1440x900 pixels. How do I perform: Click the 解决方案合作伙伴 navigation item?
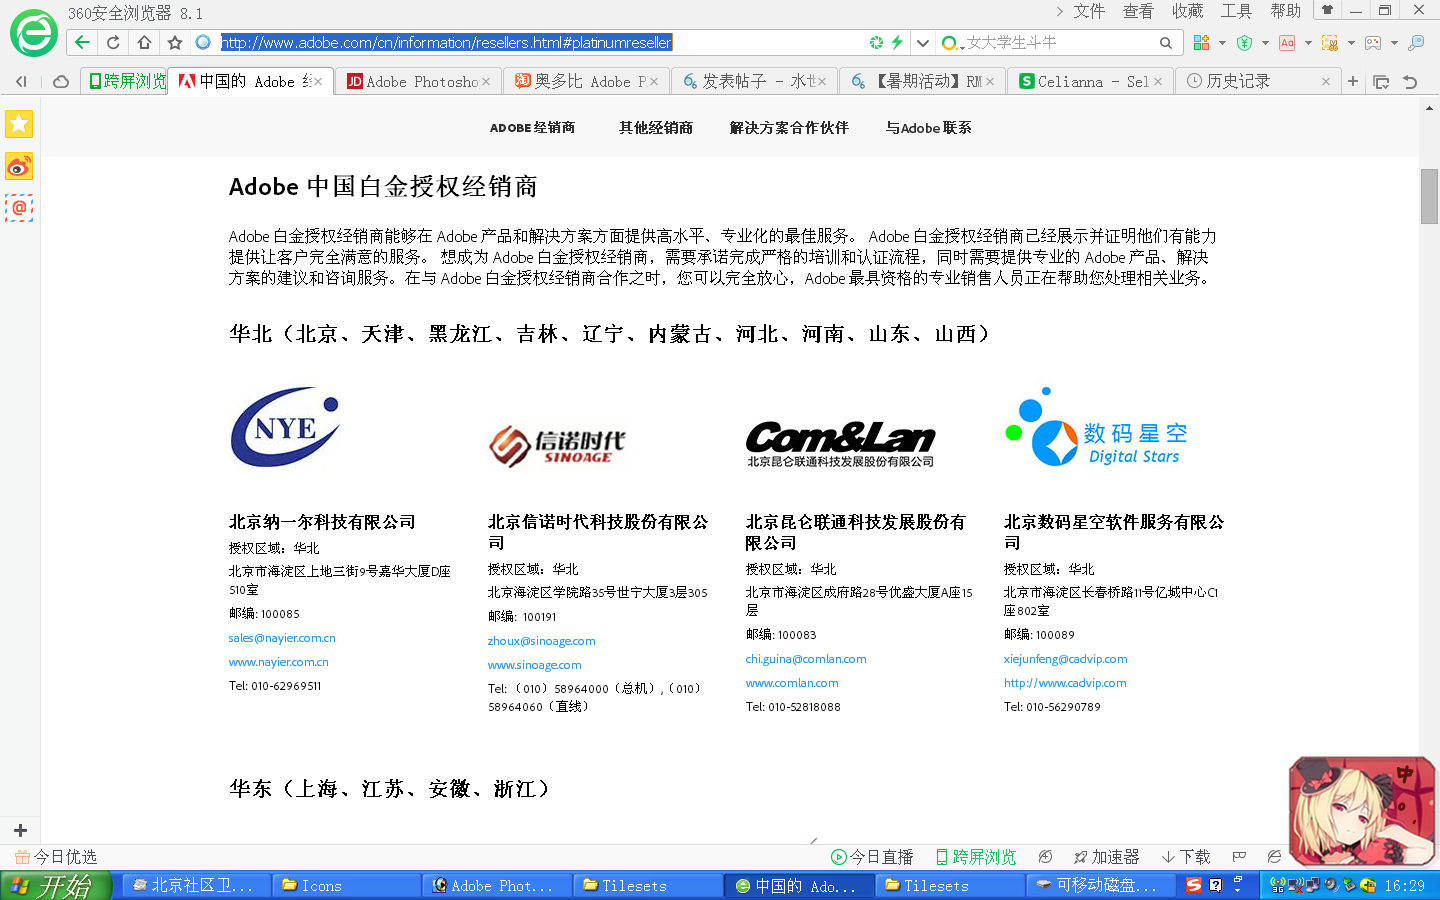789,128
